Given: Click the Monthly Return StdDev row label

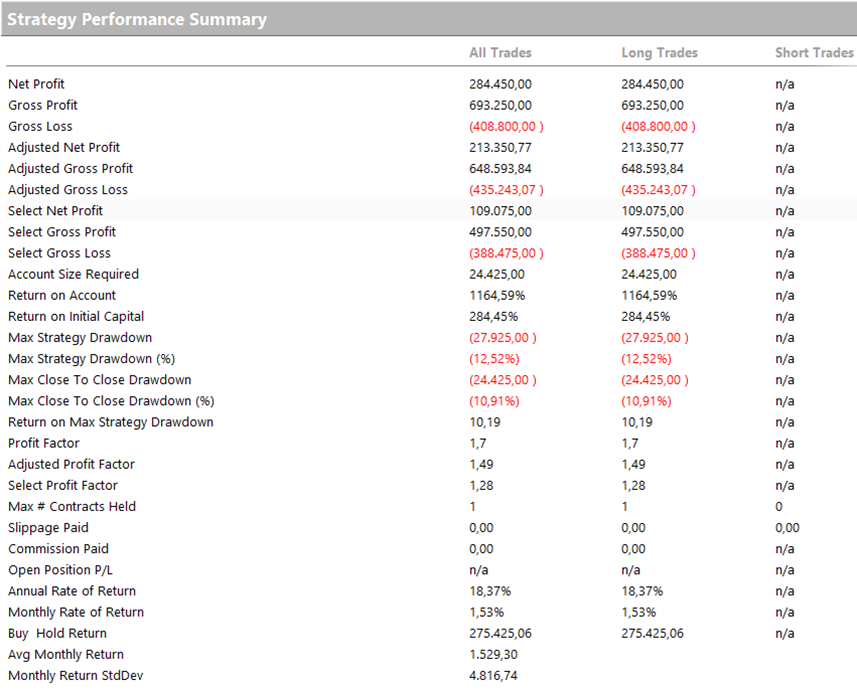Looking at the screenshot, I should [x=75, y=675].
